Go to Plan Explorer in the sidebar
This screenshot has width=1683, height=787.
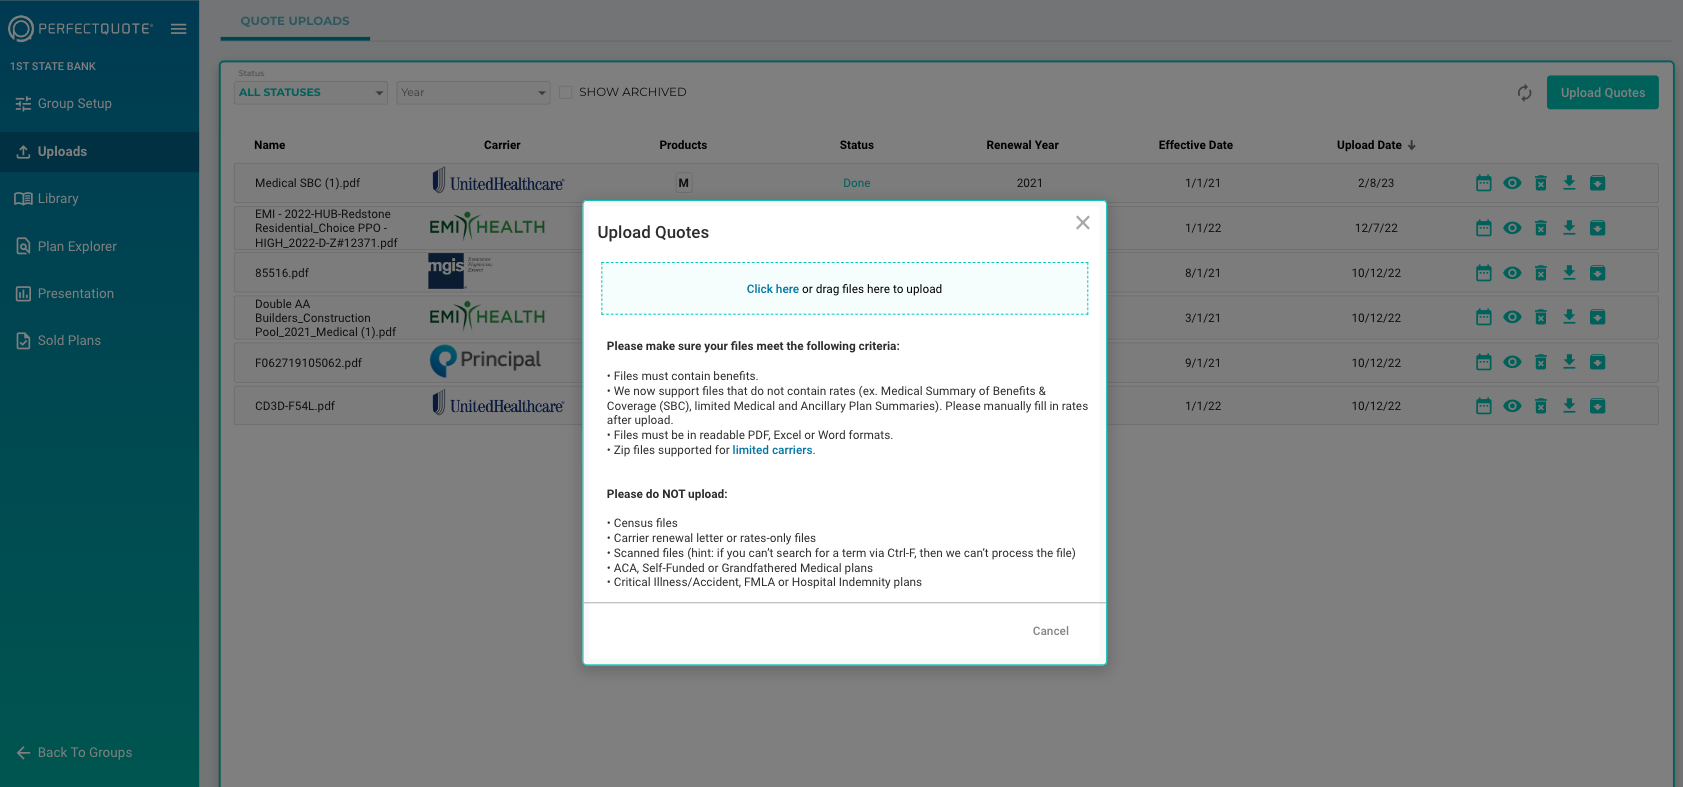tap(77, 246)
